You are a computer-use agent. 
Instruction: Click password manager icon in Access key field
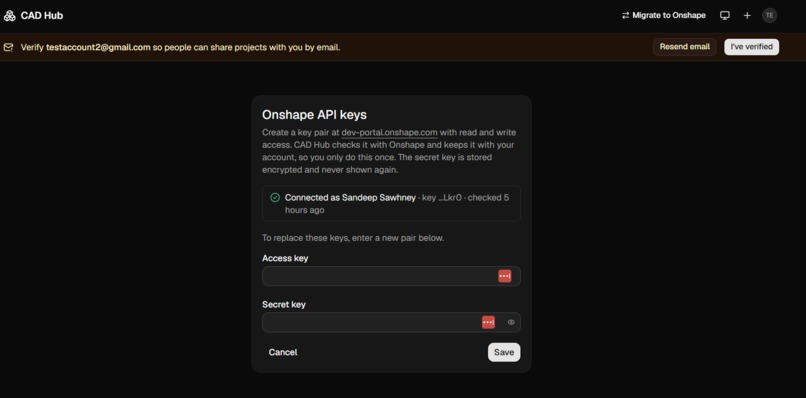[x=505, y=276]
